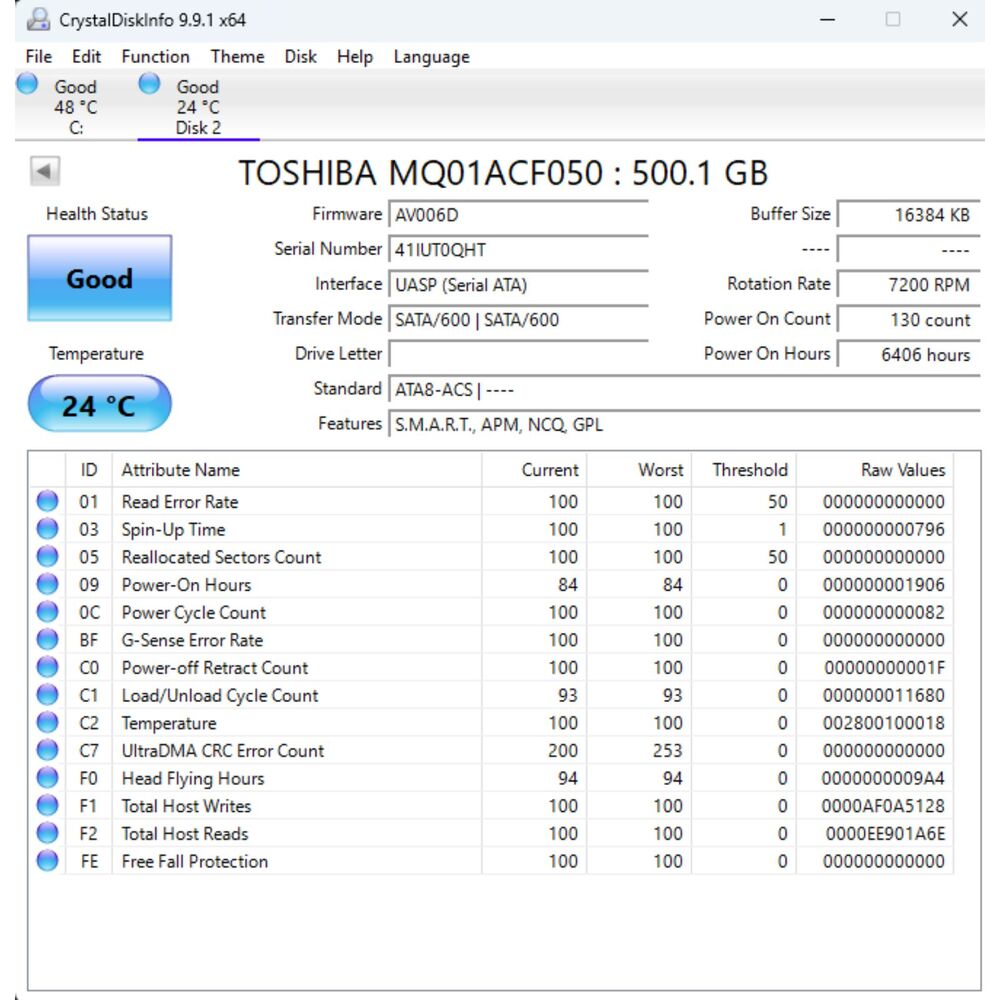Open the Language menu
The width and height of the screenshot is (1000, 1000).
(x=431, y=57)
